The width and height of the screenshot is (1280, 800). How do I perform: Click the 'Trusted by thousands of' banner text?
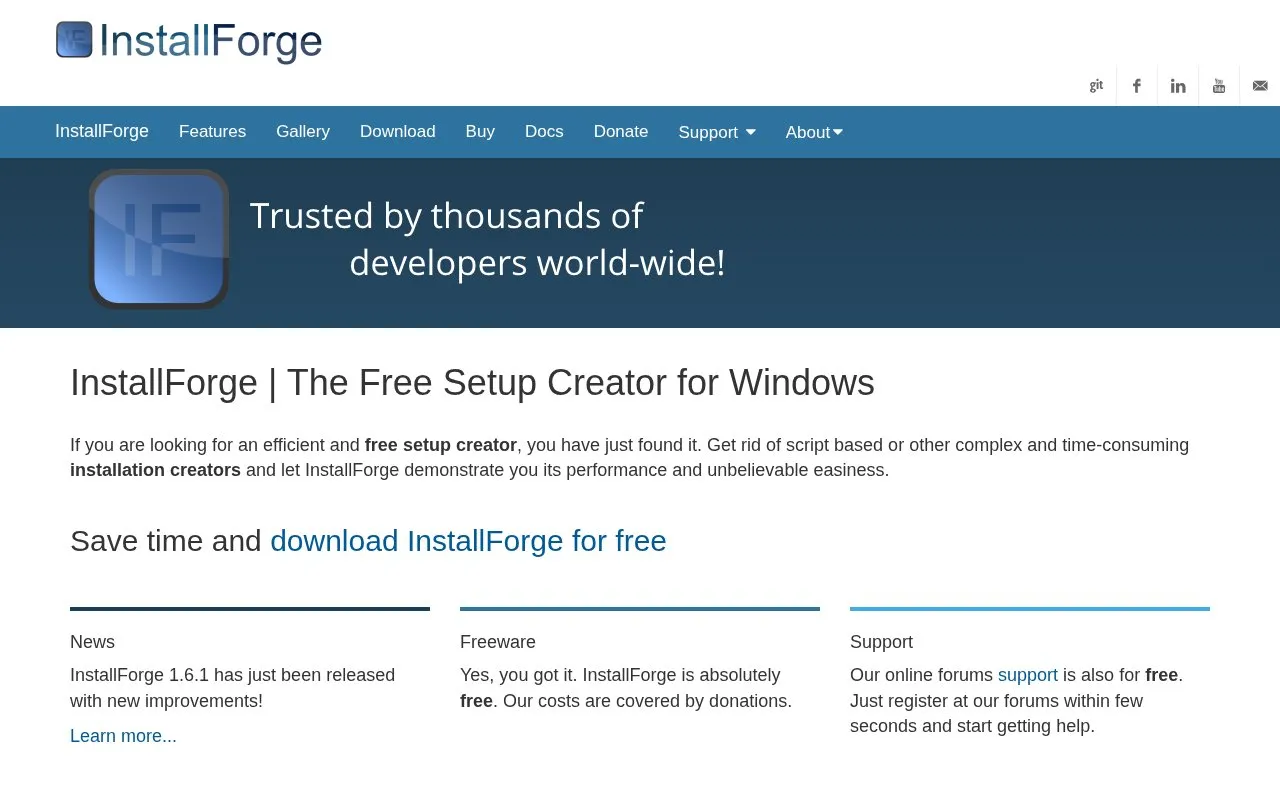pos(446,216)
